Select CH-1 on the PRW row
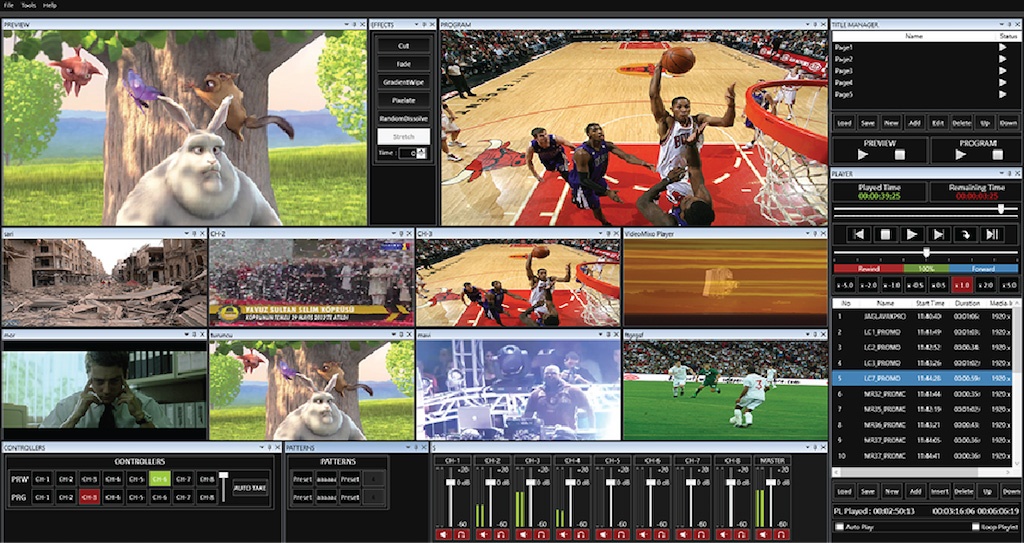The image size is (1024, 543). pos(42,479)
